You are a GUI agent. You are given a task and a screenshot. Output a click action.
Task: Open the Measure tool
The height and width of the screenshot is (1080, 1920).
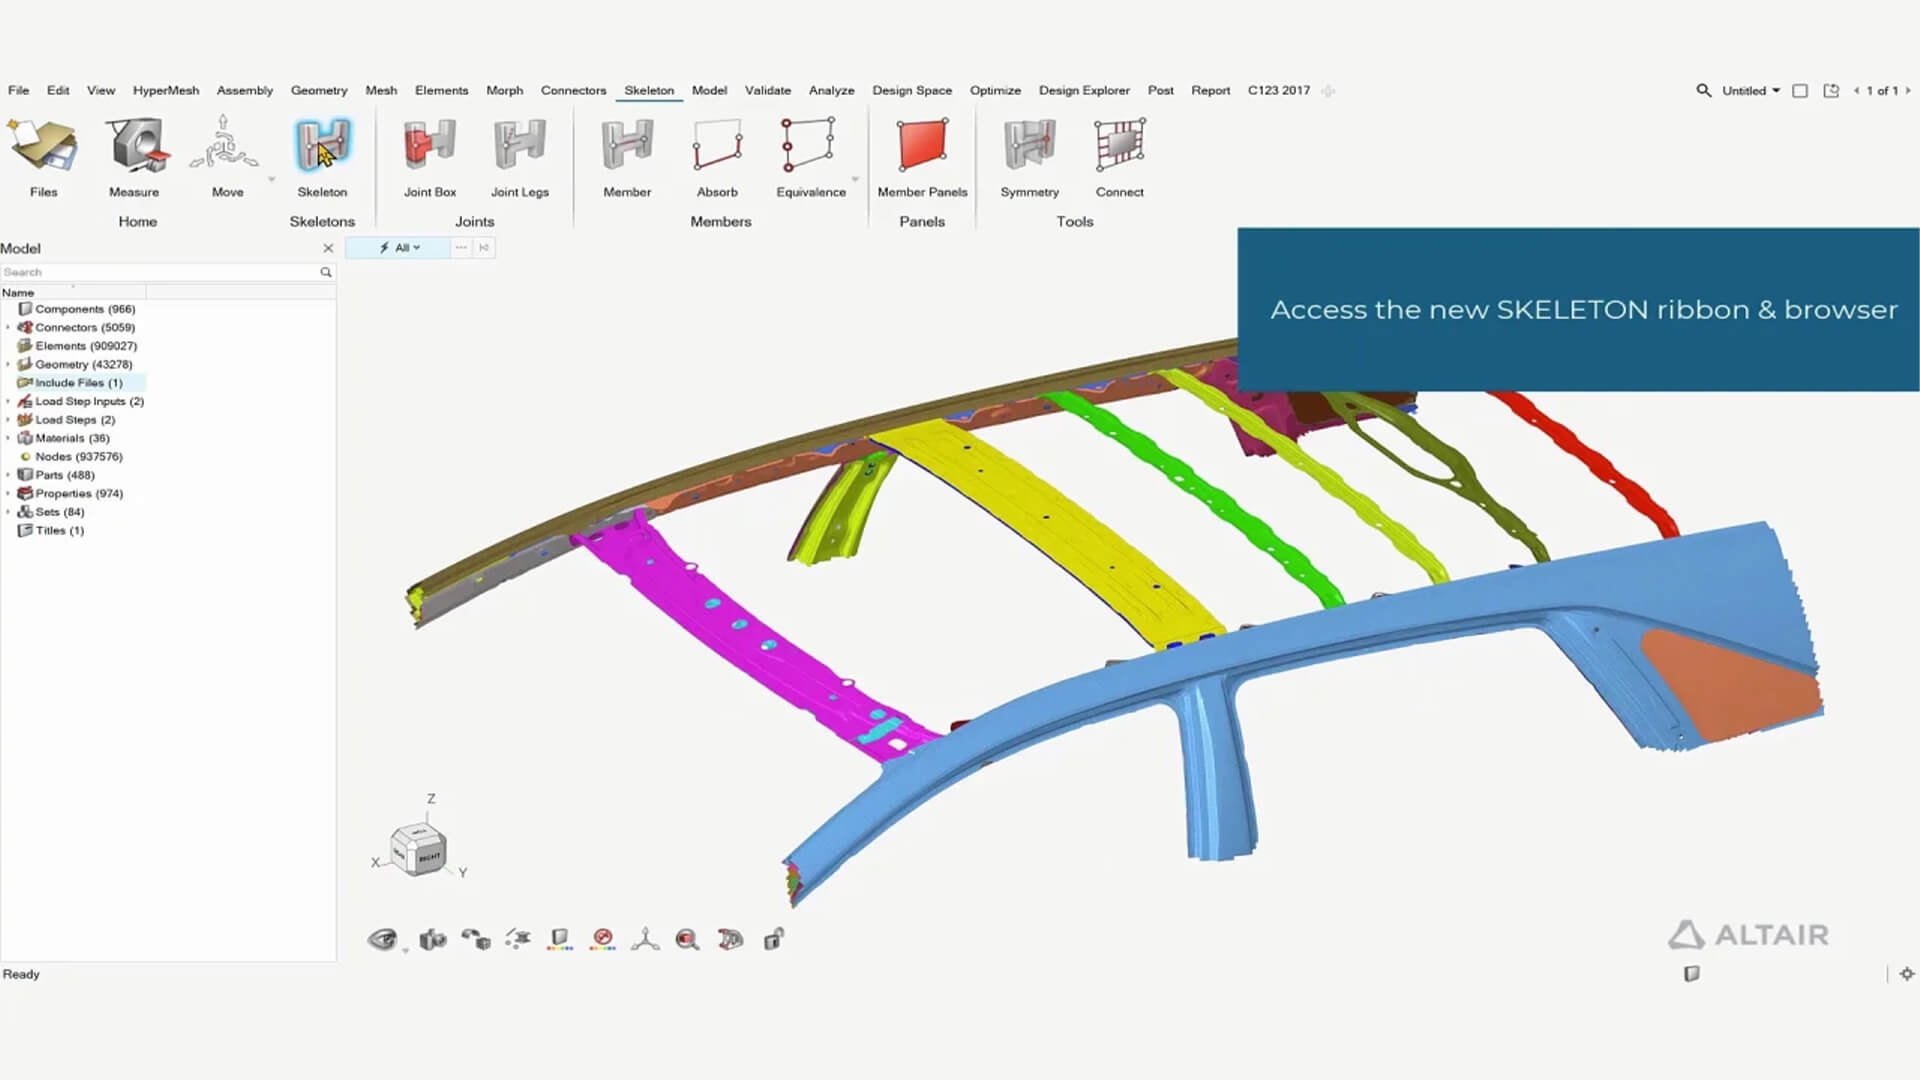pos(134,146)
